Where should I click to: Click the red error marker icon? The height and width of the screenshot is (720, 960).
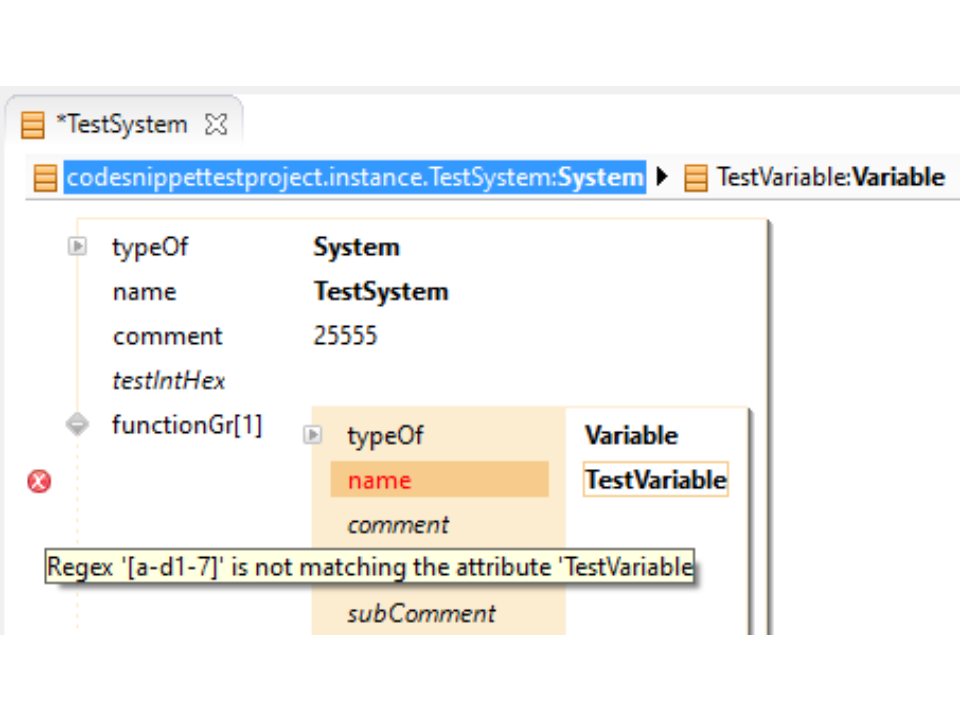click(x=39, y=482)
